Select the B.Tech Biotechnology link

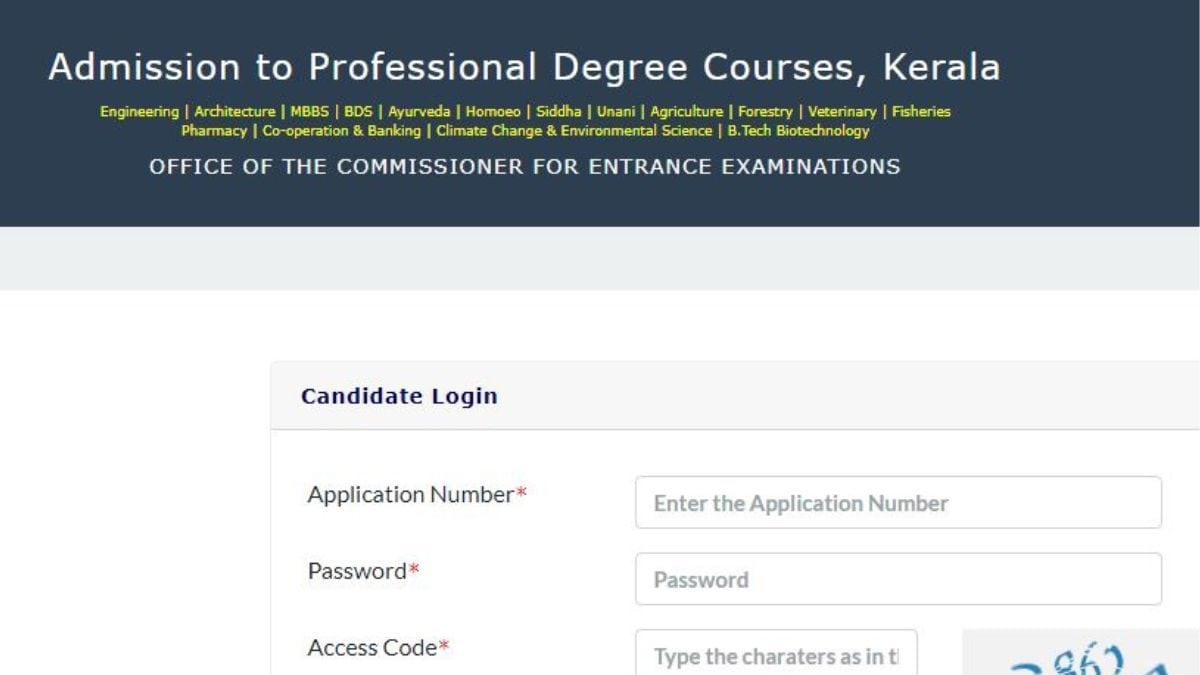797,130
